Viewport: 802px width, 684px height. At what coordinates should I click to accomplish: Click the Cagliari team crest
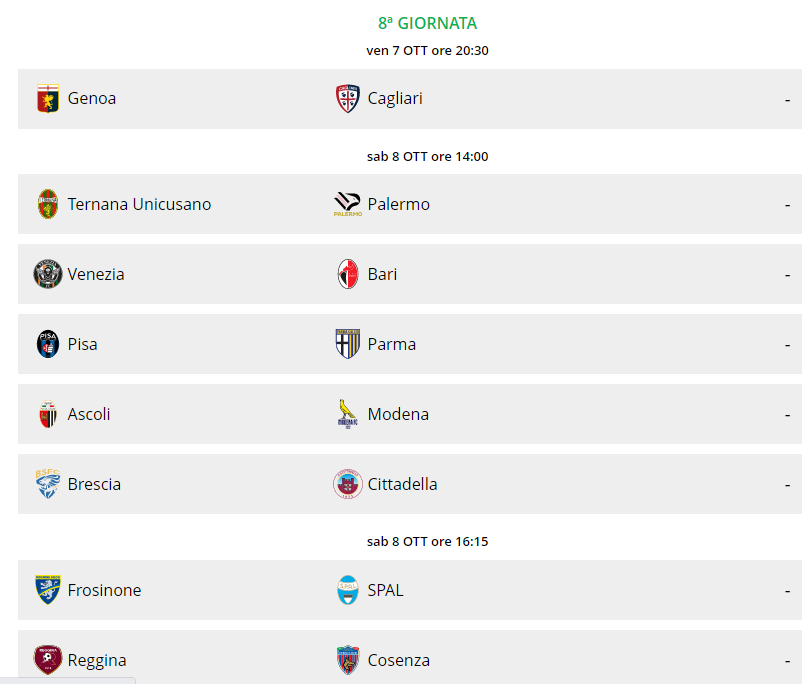[348, 98]
